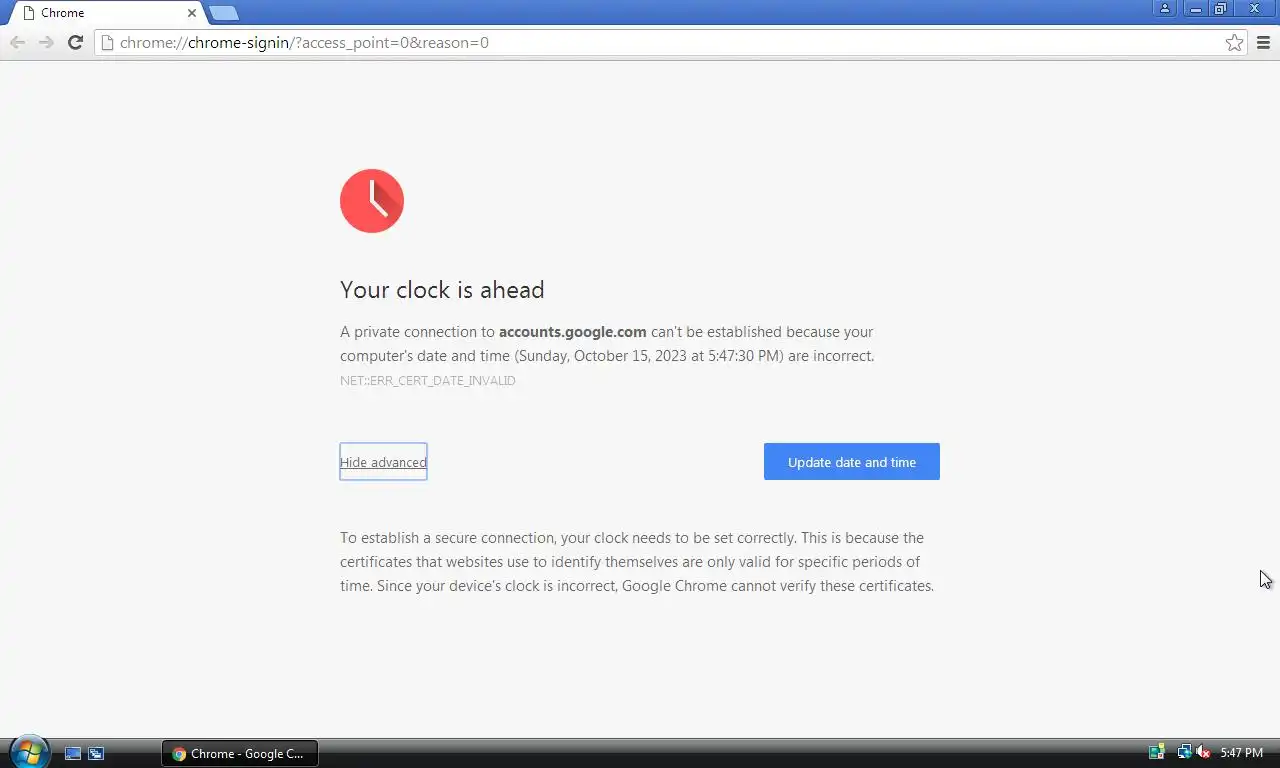Click the muted volume tray icon

click(x=1203, y=752)
